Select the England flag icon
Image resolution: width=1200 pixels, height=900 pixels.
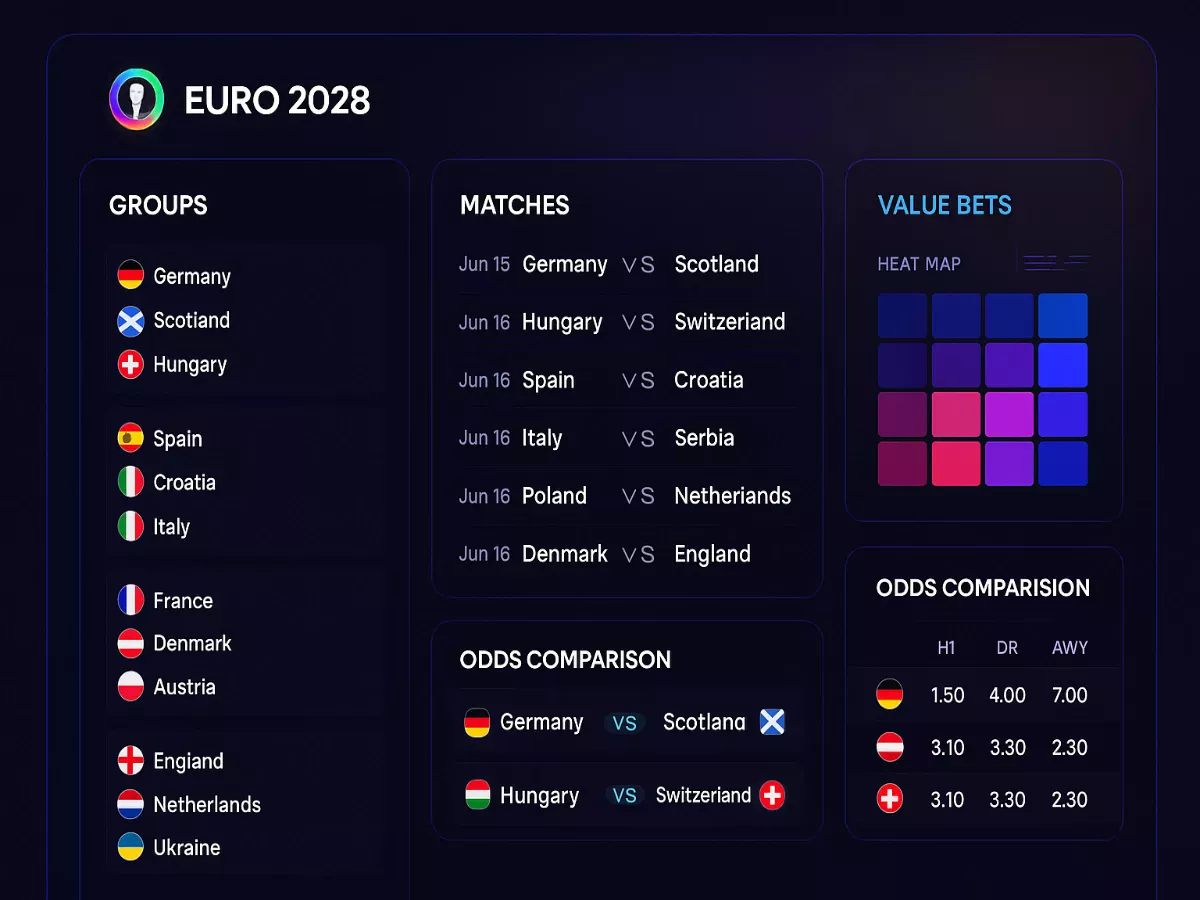click(x=130, y=760)
